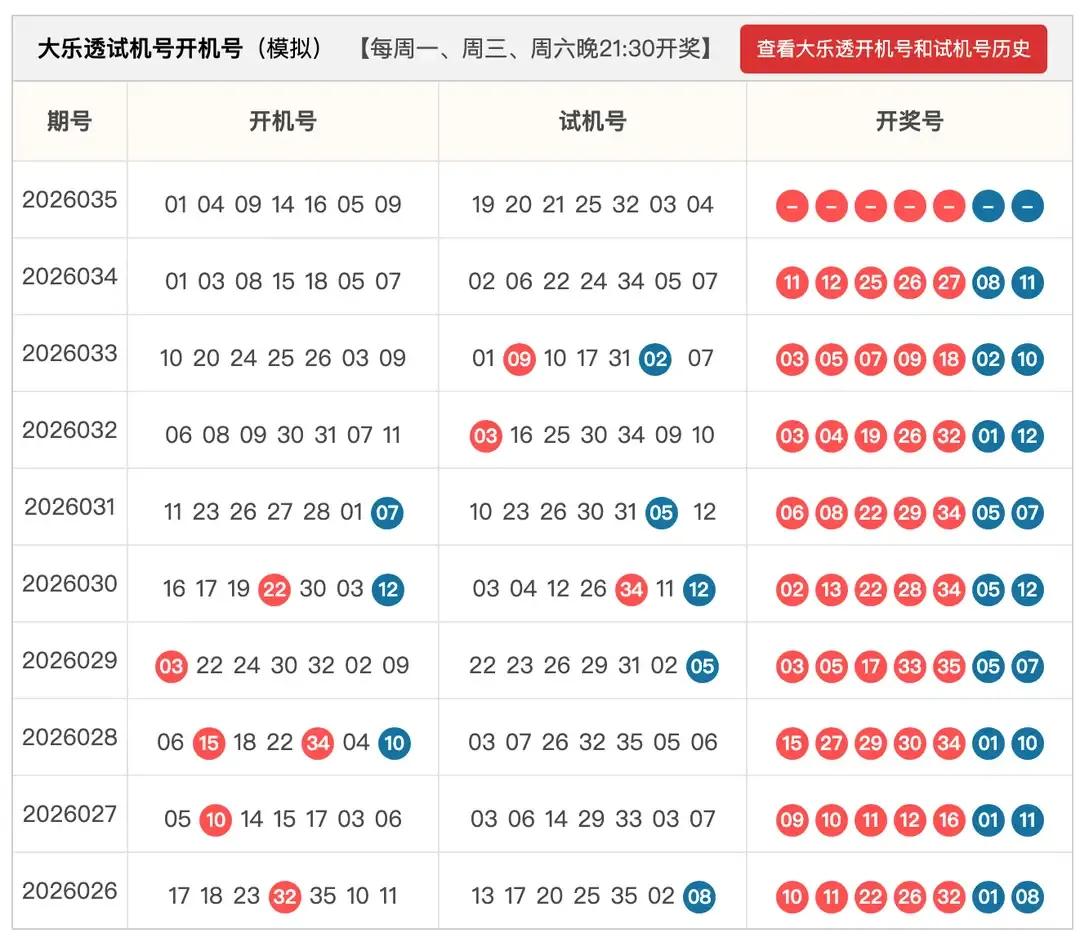The height and width of the screenshot is (938, 1080).
Task: Click blue ball 08 in 2026034 开奖号
Action: point(988,282)
